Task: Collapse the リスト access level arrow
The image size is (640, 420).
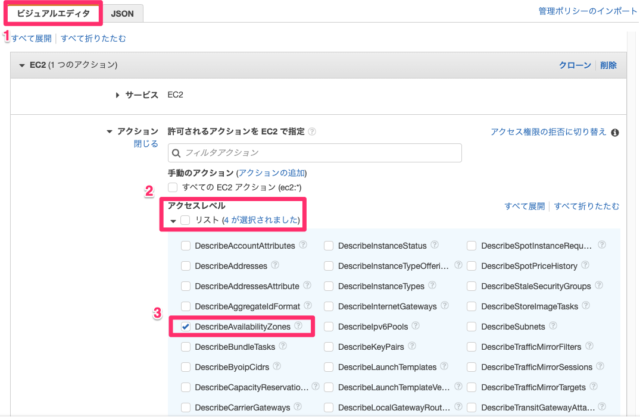Action: (x=173, y=221)
